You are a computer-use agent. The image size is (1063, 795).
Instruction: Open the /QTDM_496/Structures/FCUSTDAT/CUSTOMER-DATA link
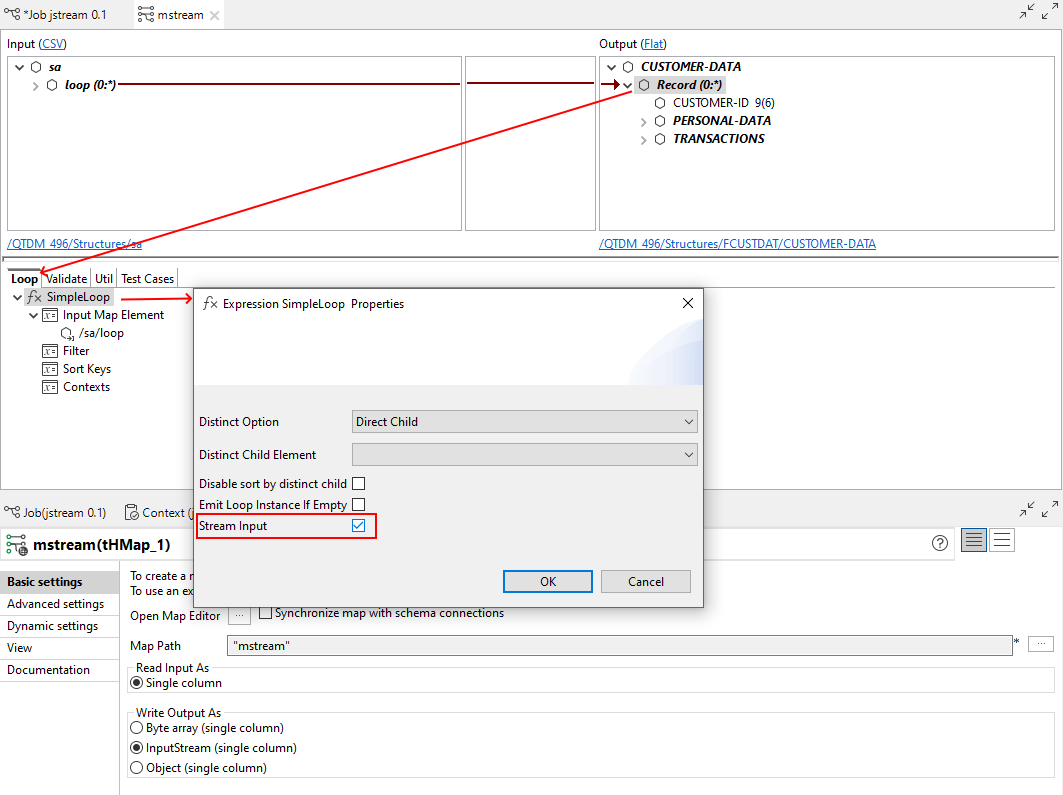[x=738, y=243]
